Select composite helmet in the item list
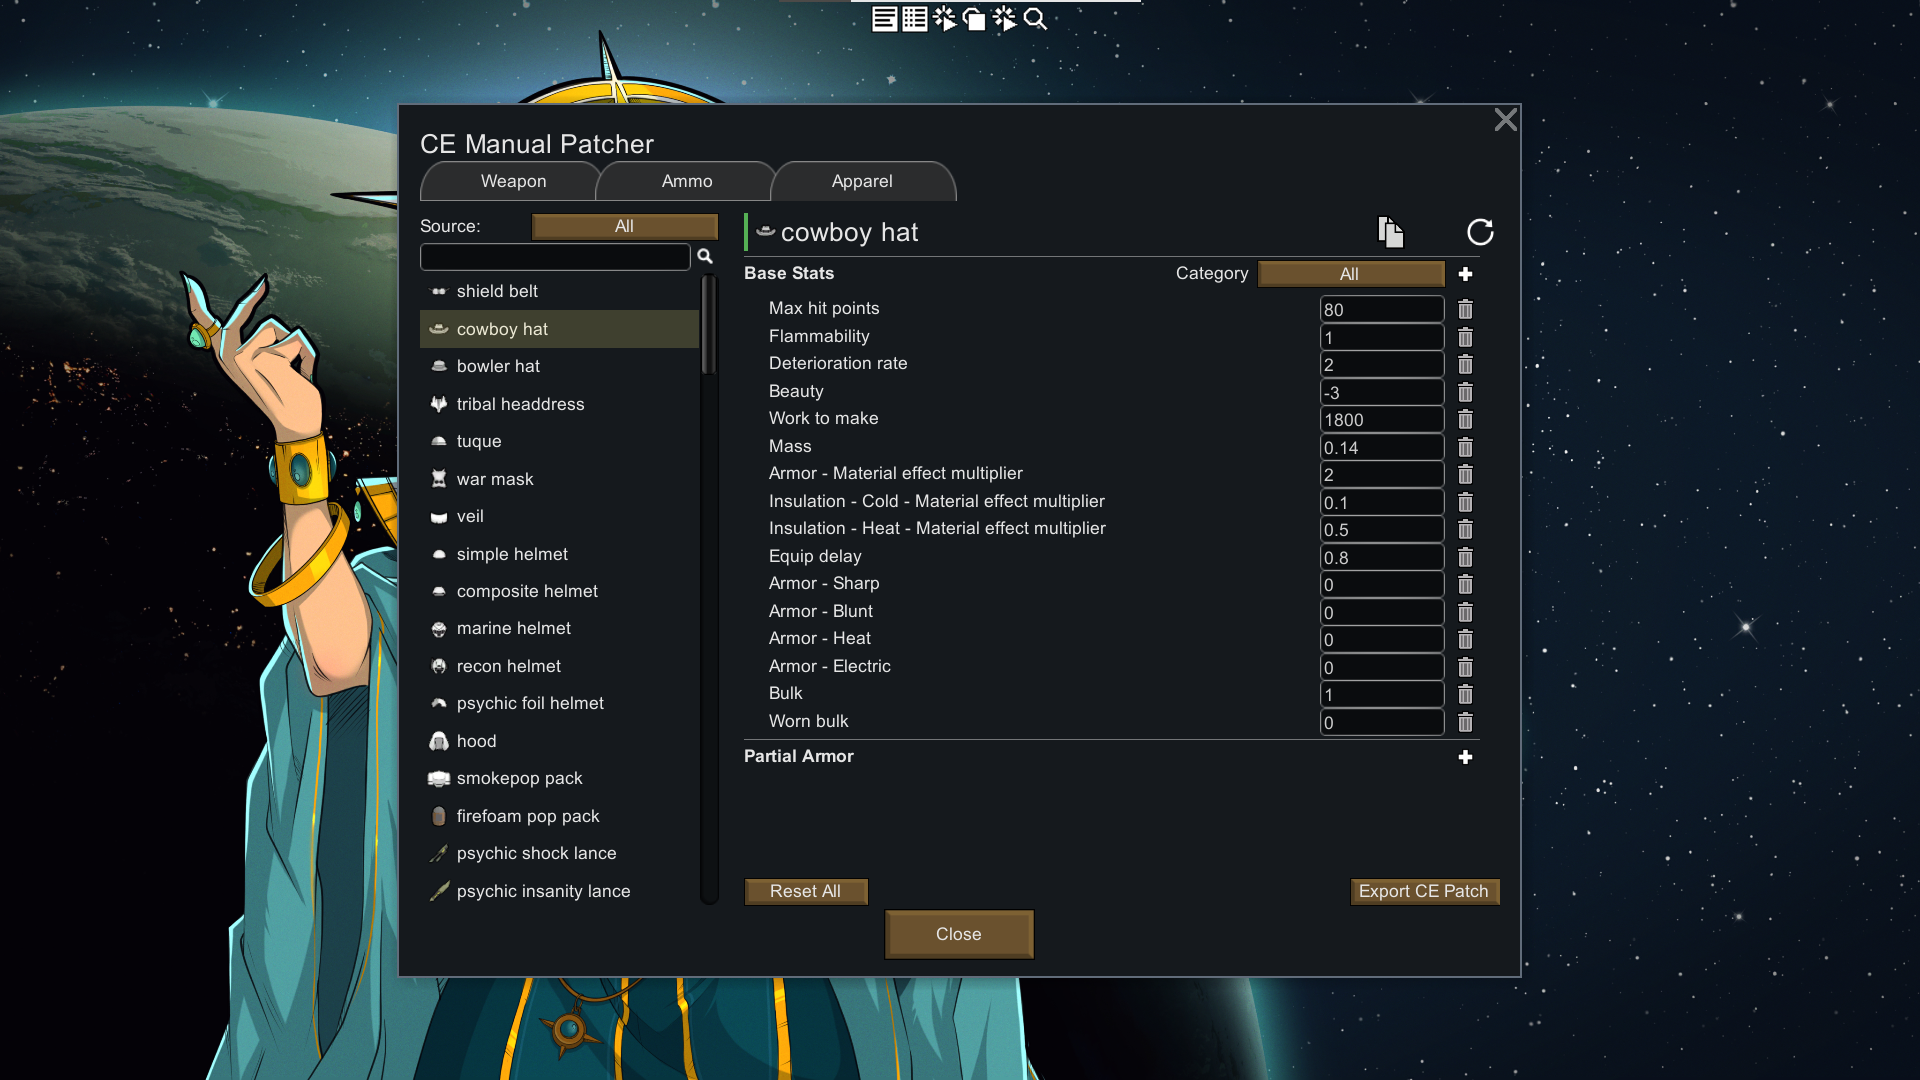Viewport: 1920px width, 1080px height. [559, 591]
